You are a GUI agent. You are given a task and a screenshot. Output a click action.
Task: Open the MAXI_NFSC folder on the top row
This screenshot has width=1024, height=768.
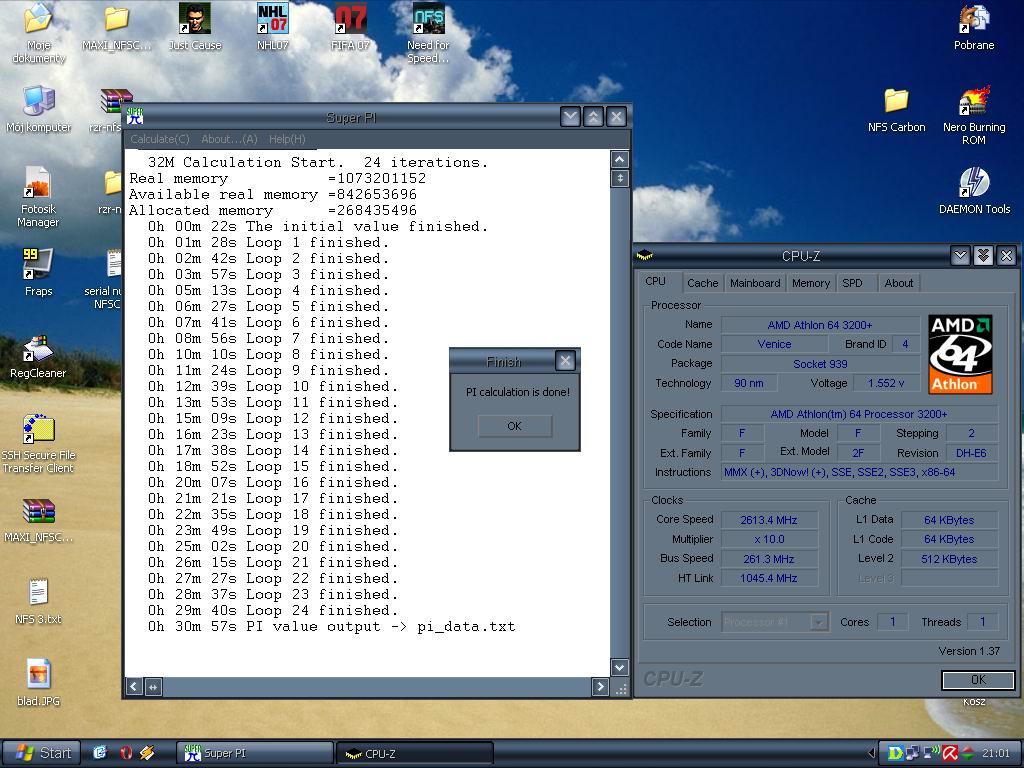pyautogui.click(x=116, y=27)
